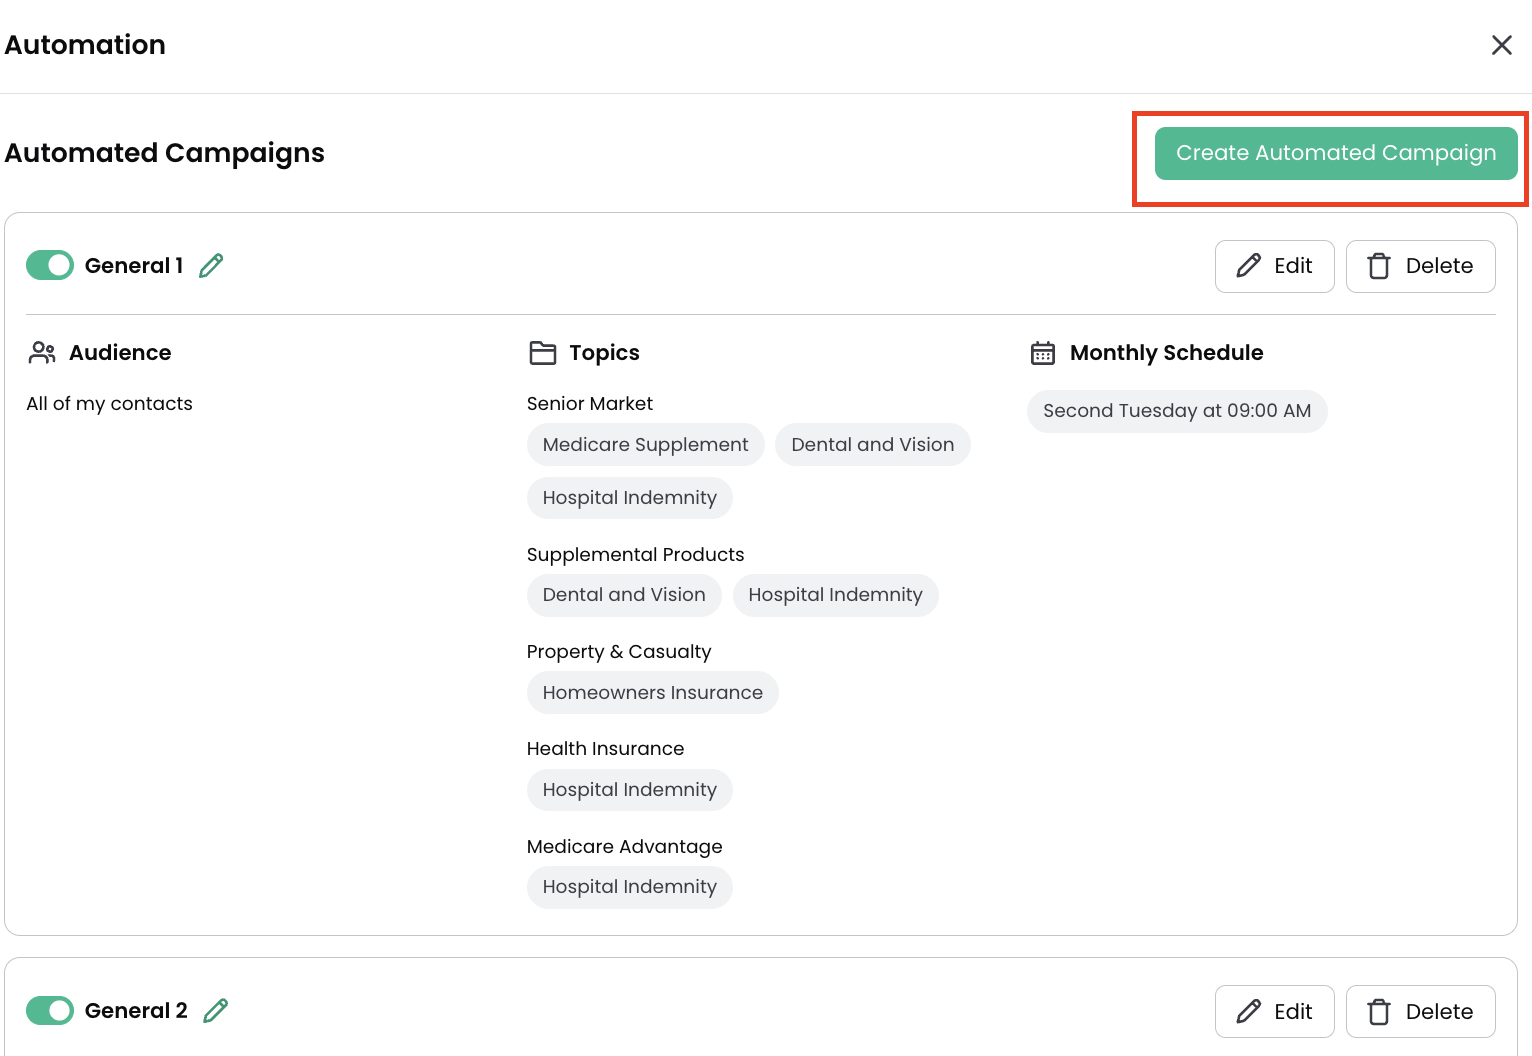The image size is (1532, 1056).
Task: Click Dental and Vision under Supplemental Products
Action: coord(624,595)
